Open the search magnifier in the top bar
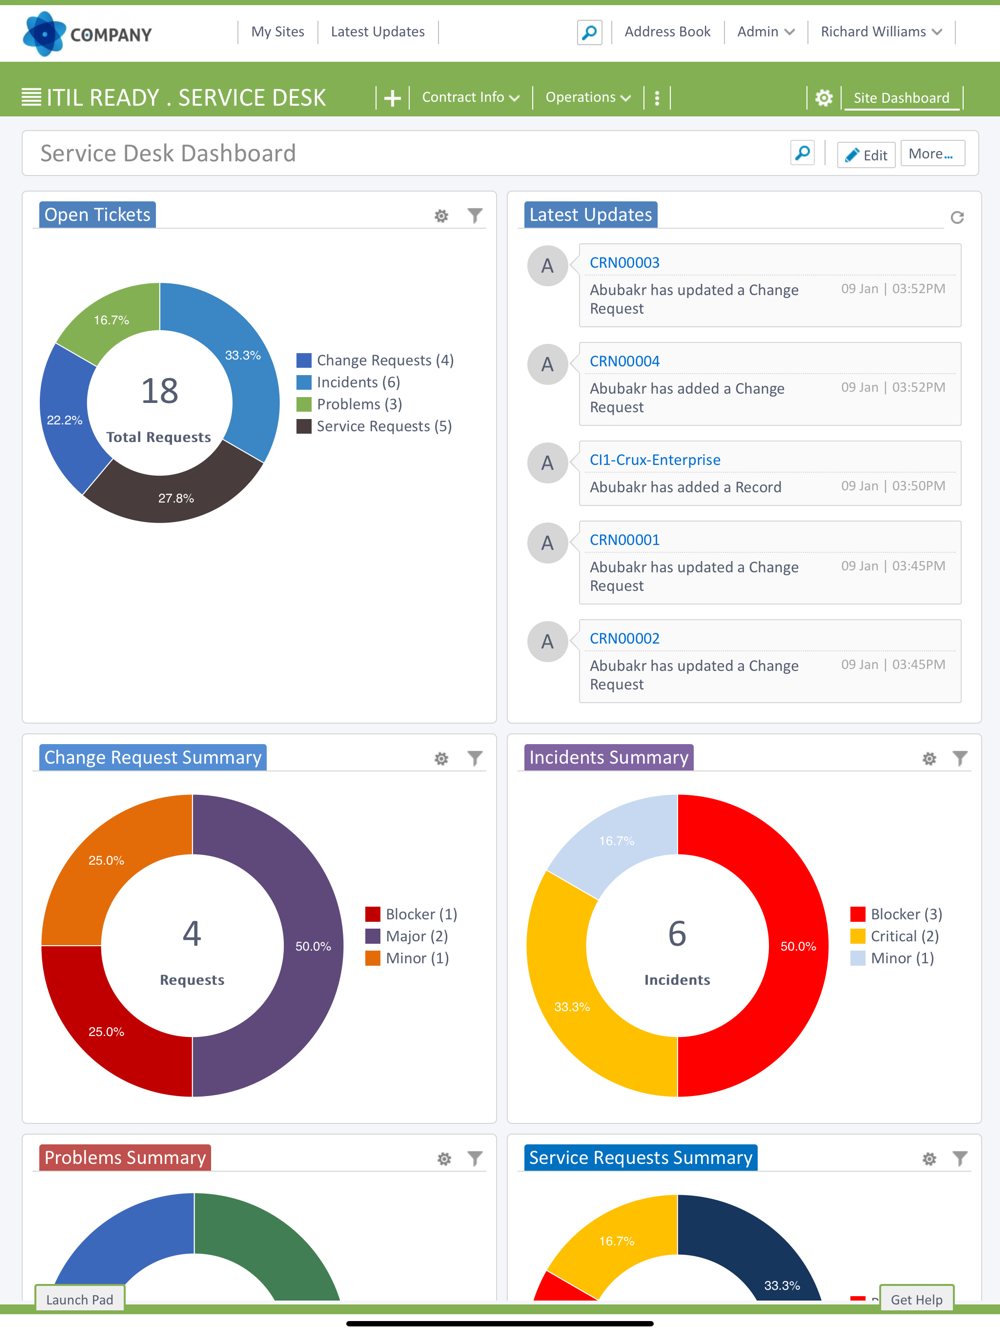The image size is (1000, 1334). [x=590, y=33]
